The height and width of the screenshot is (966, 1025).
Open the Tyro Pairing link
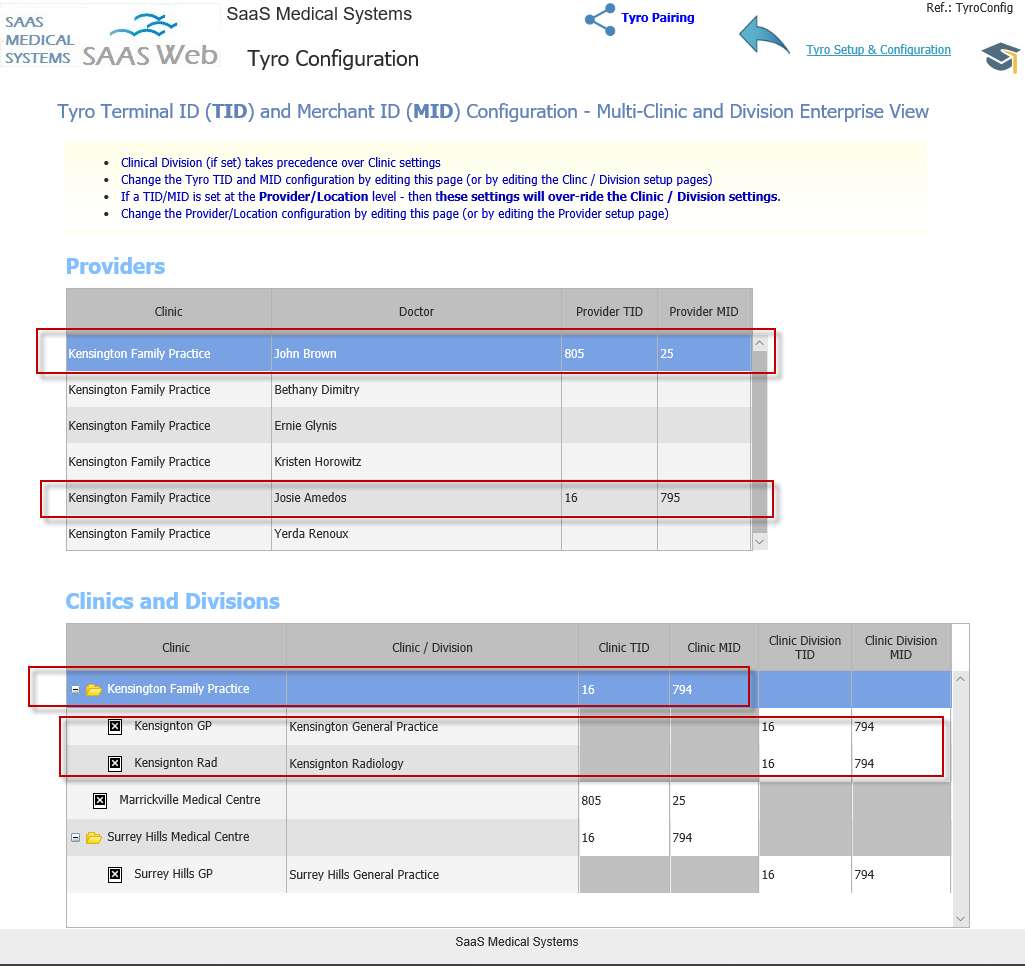click(x=658, y=18)
